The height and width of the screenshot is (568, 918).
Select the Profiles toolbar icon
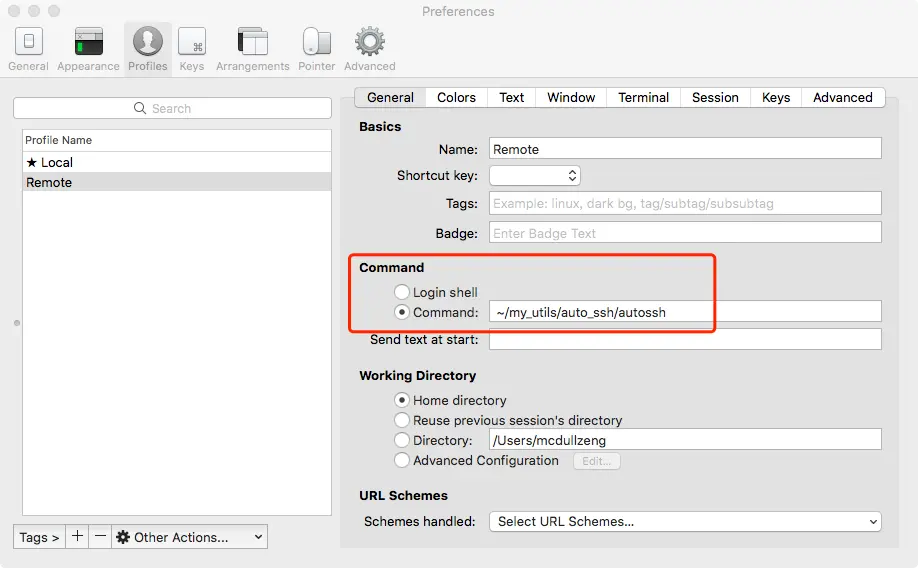click(148, 49)
